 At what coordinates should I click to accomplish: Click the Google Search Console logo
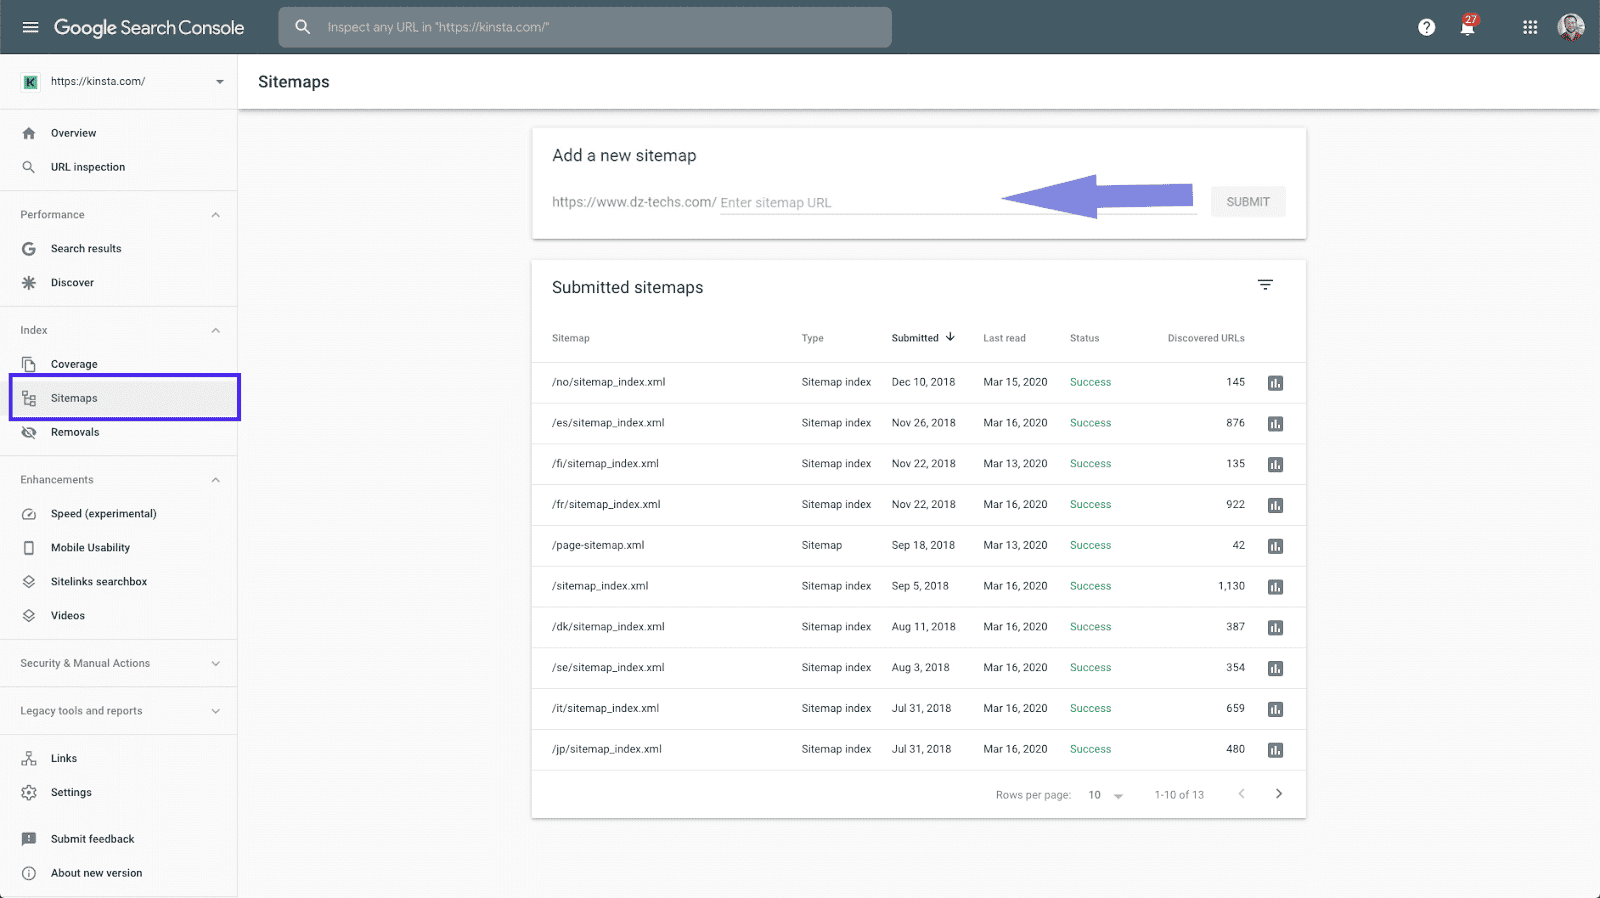pos(149,27)
